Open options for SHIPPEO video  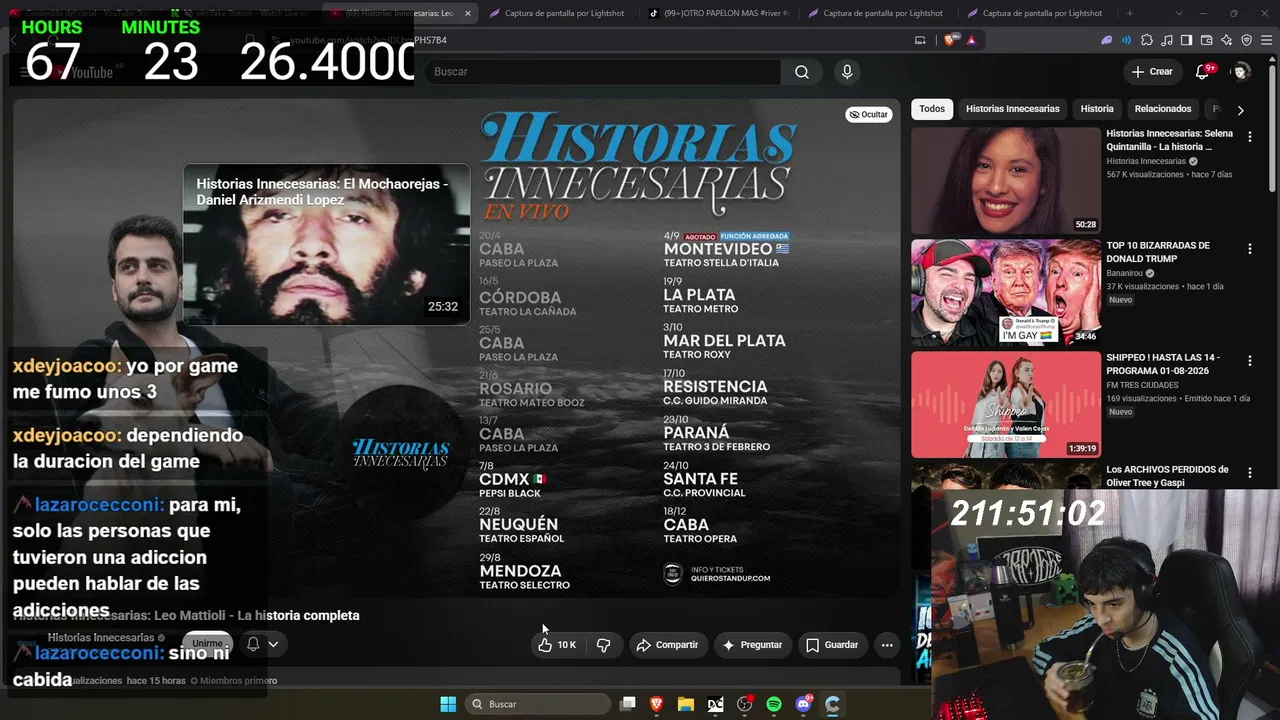(x=1249, y=361)
